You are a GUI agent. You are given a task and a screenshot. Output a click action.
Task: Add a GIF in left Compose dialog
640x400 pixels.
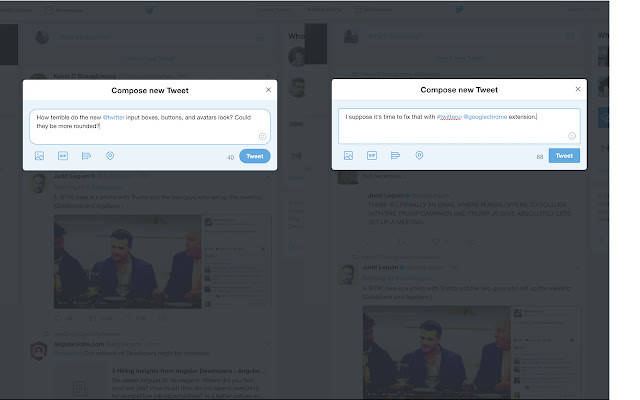pos(63,156)
